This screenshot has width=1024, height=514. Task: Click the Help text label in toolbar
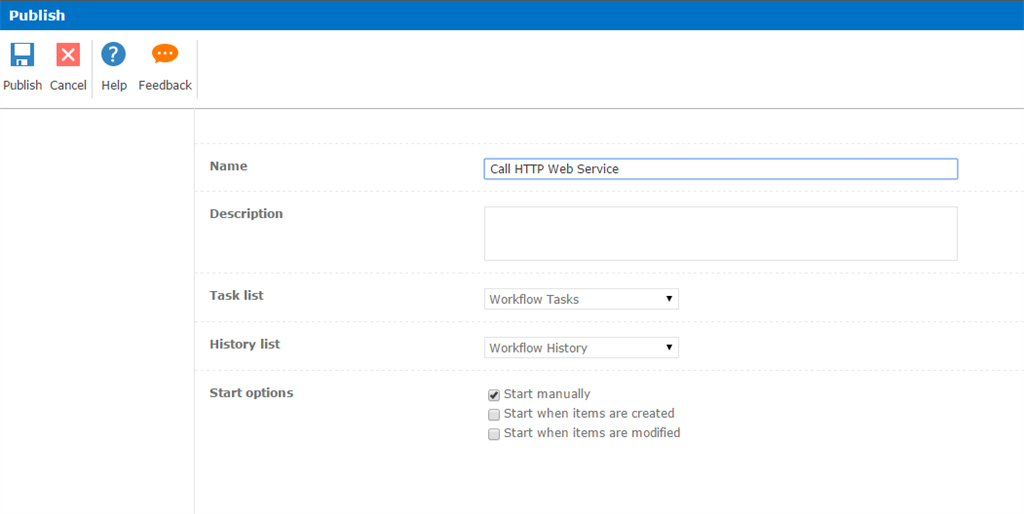(114, 85)
